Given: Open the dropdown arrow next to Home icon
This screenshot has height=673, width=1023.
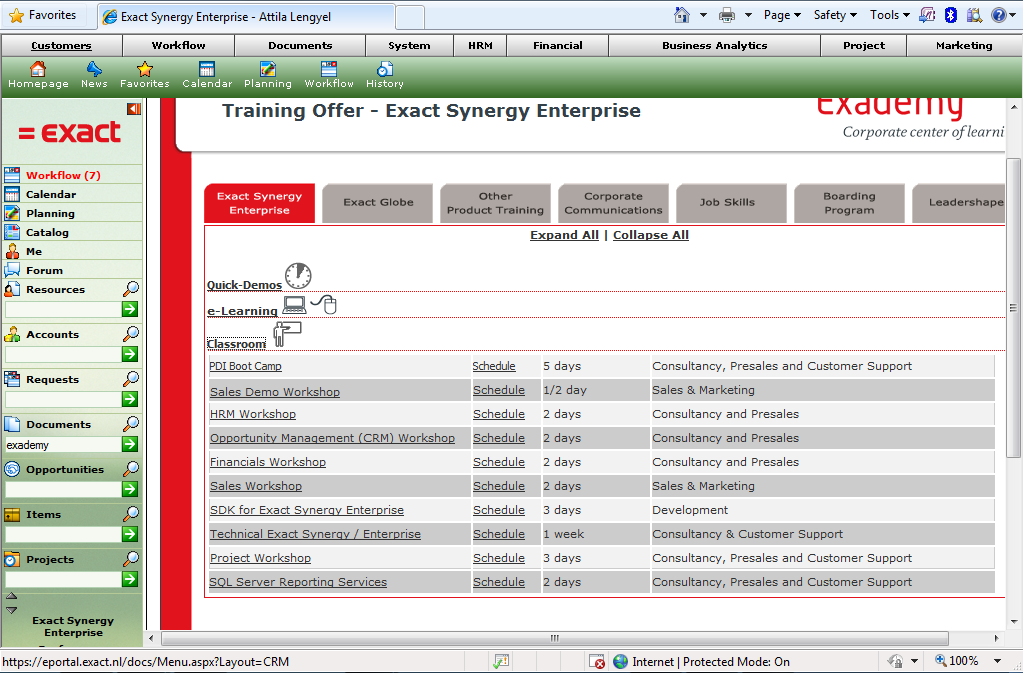Looking at the screenshot, I should click(703, 15).
